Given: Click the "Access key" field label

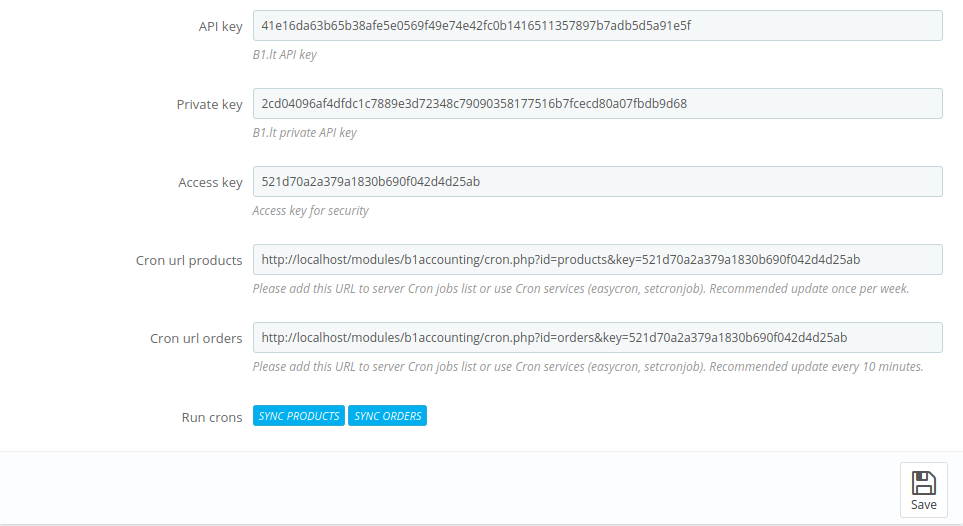Looking at the screenshot, I should coord(210,183).
